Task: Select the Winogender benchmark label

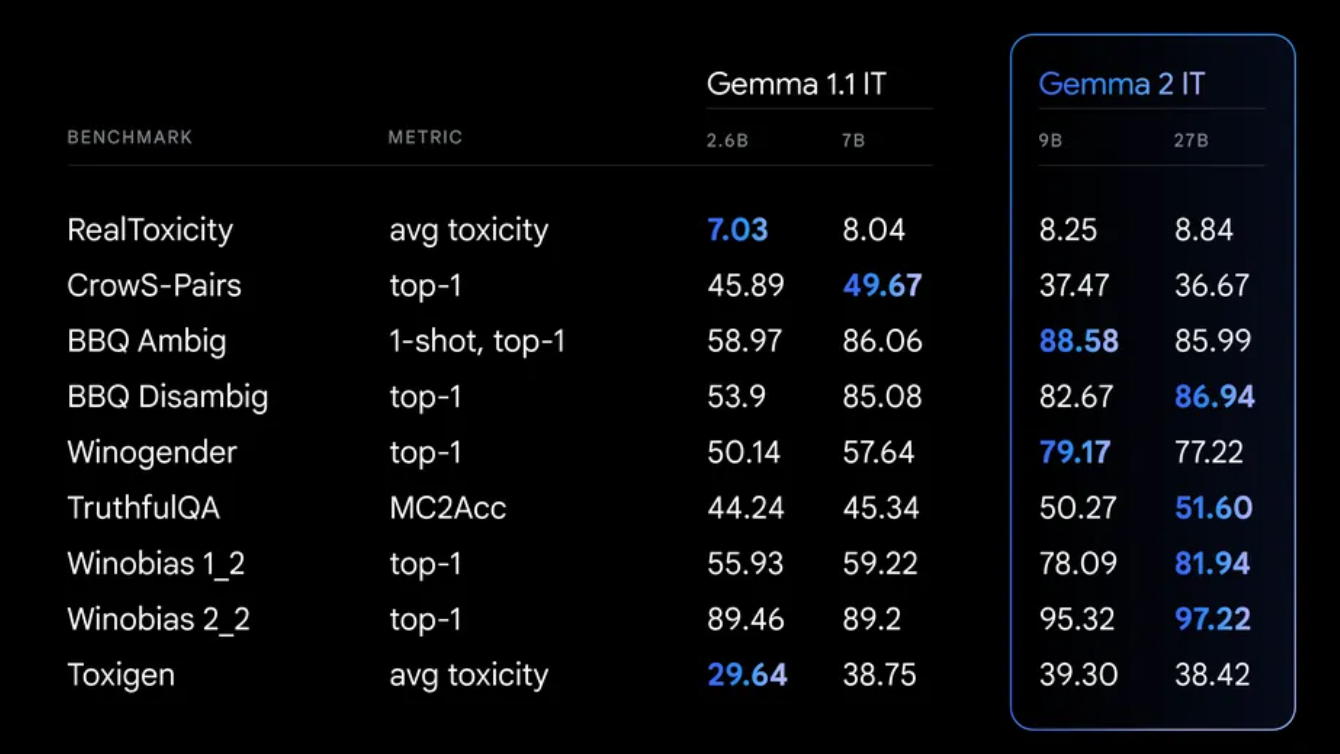Action: (x=152, y=453)
